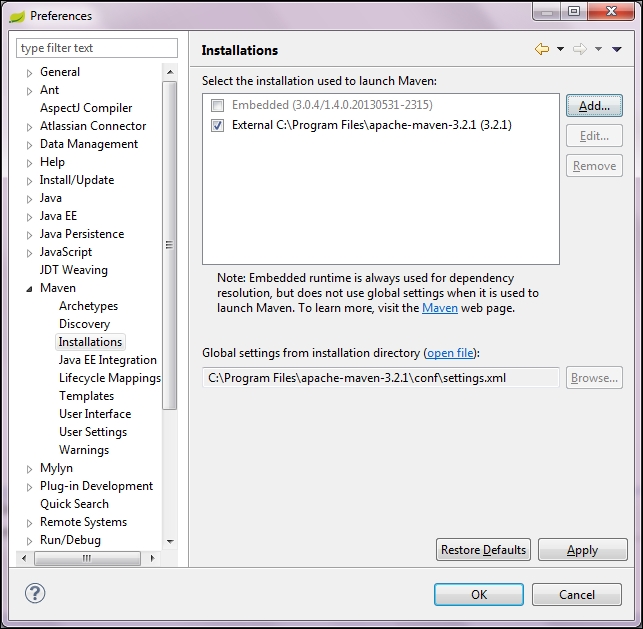
Task: Select Maven Warnings page
Action: [x=84, y=450]
